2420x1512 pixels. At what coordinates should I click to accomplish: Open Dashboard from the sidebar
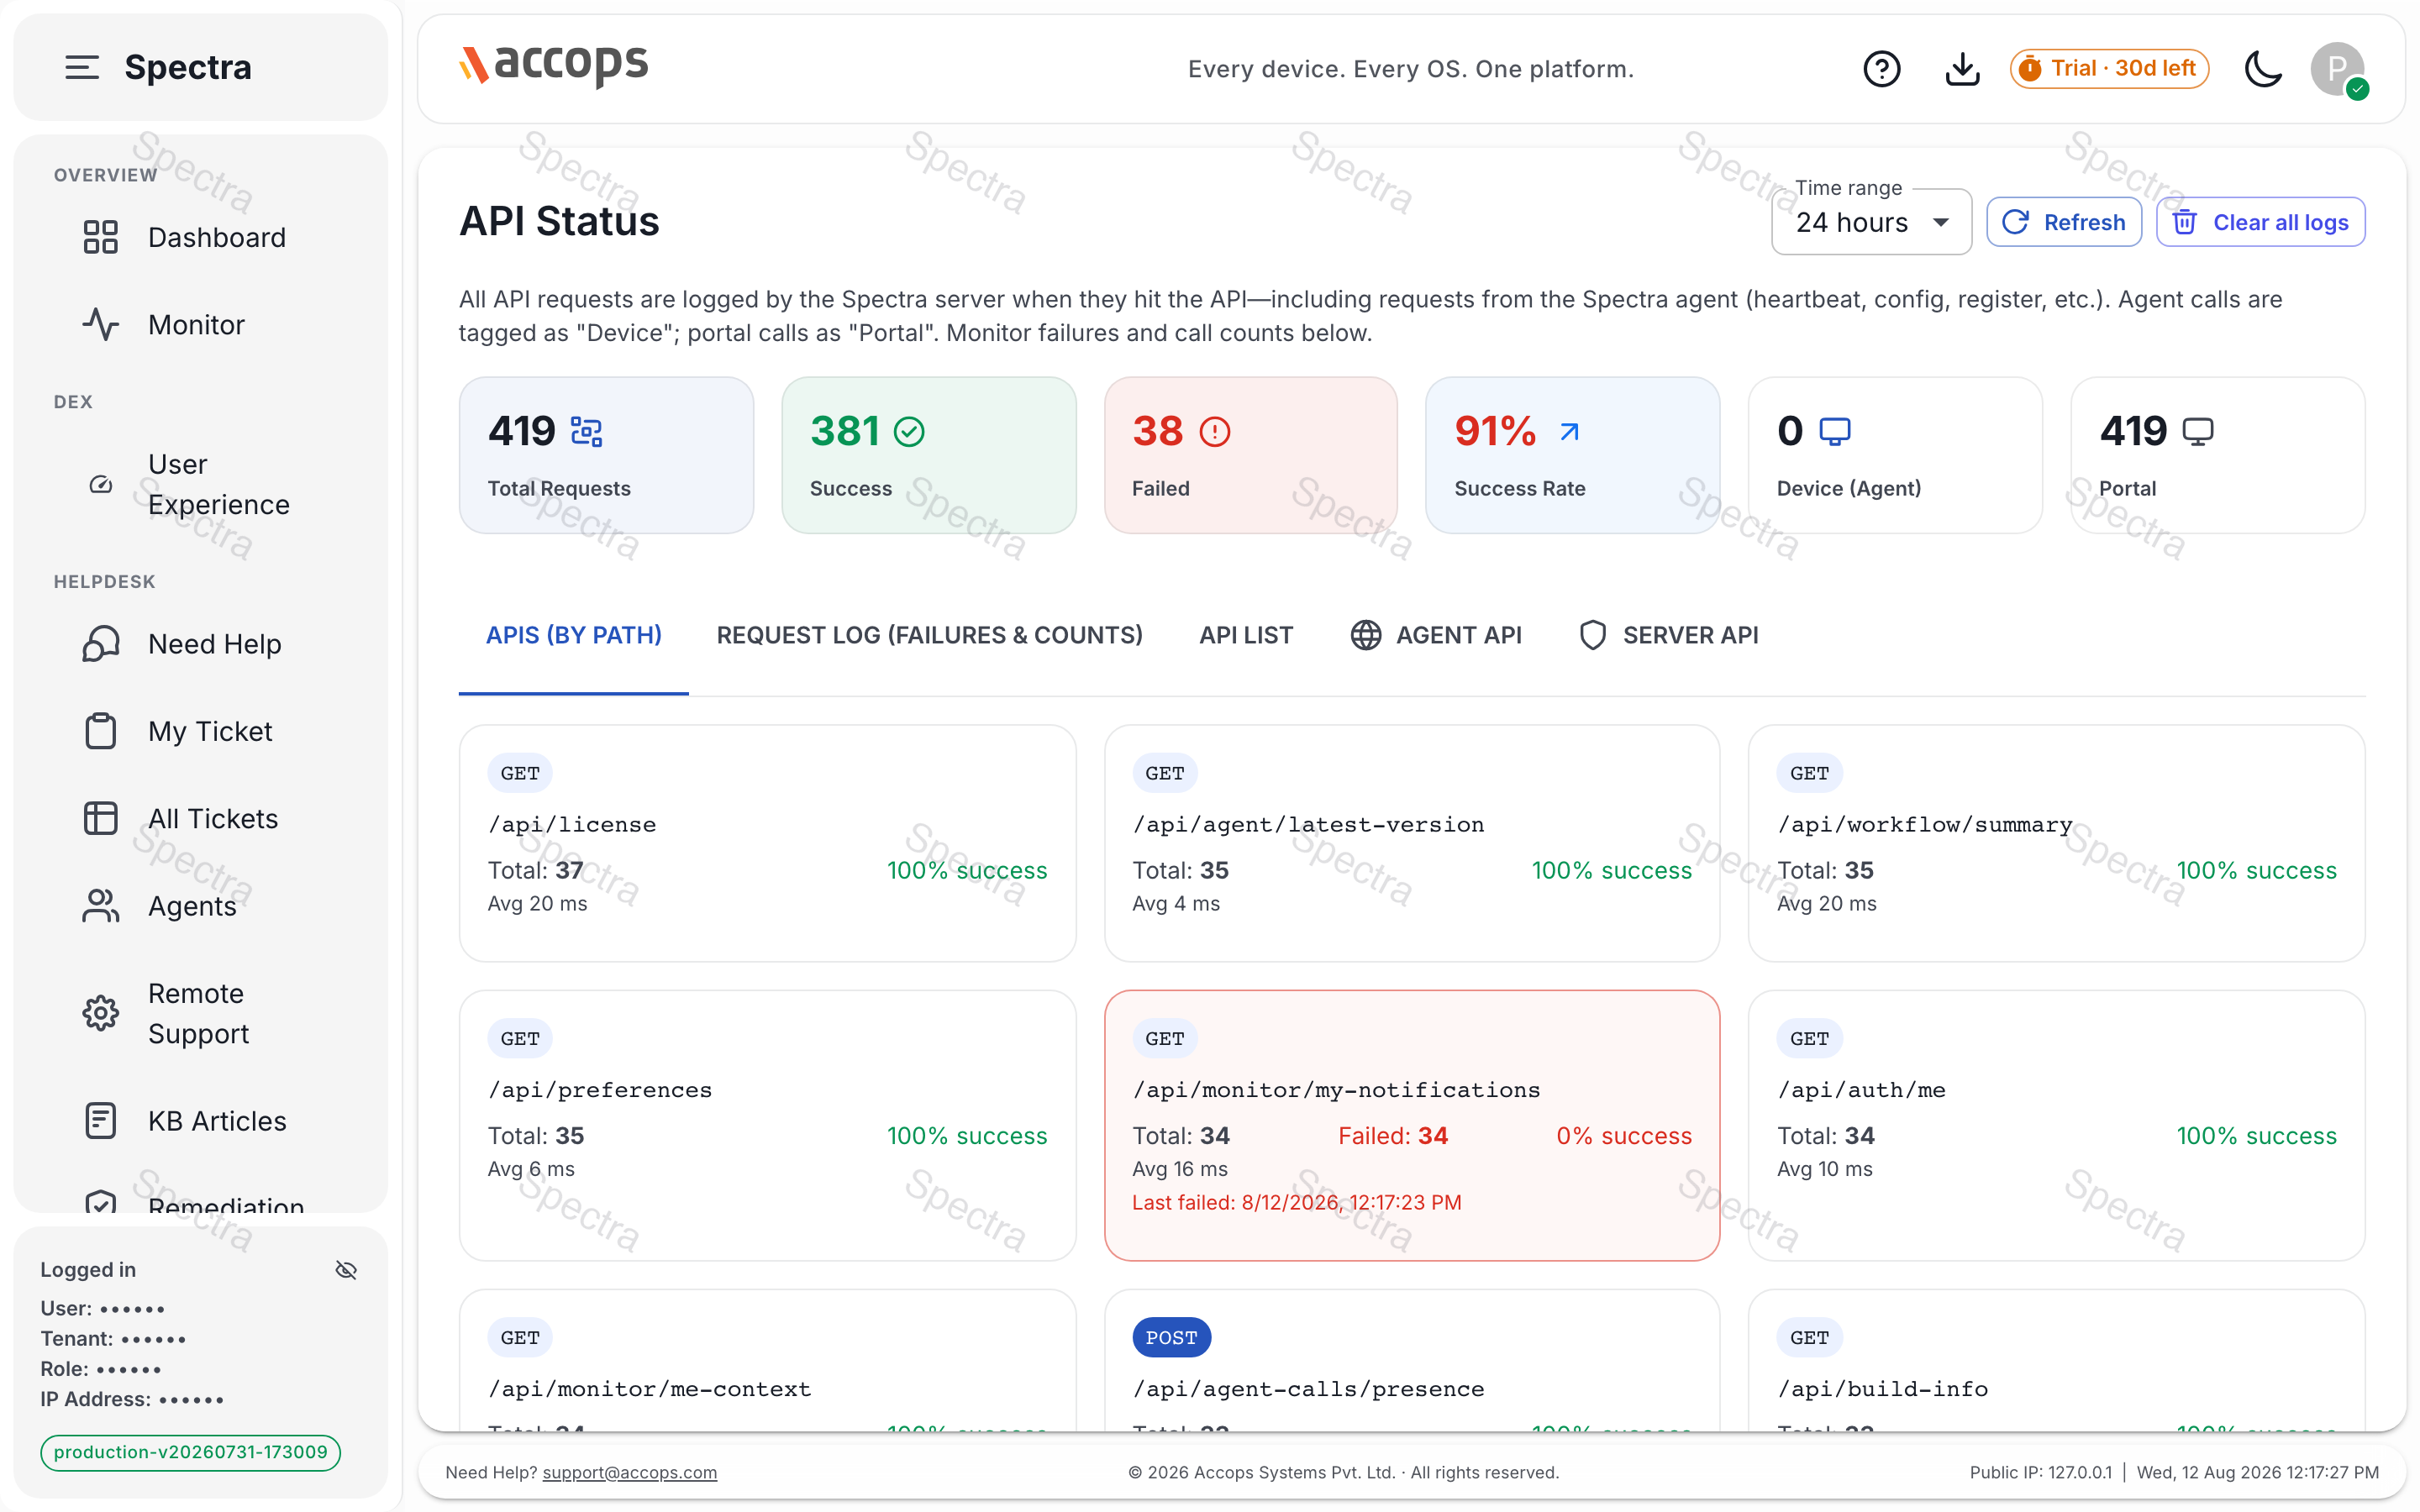pyautogui.click(x=201, y=238)
